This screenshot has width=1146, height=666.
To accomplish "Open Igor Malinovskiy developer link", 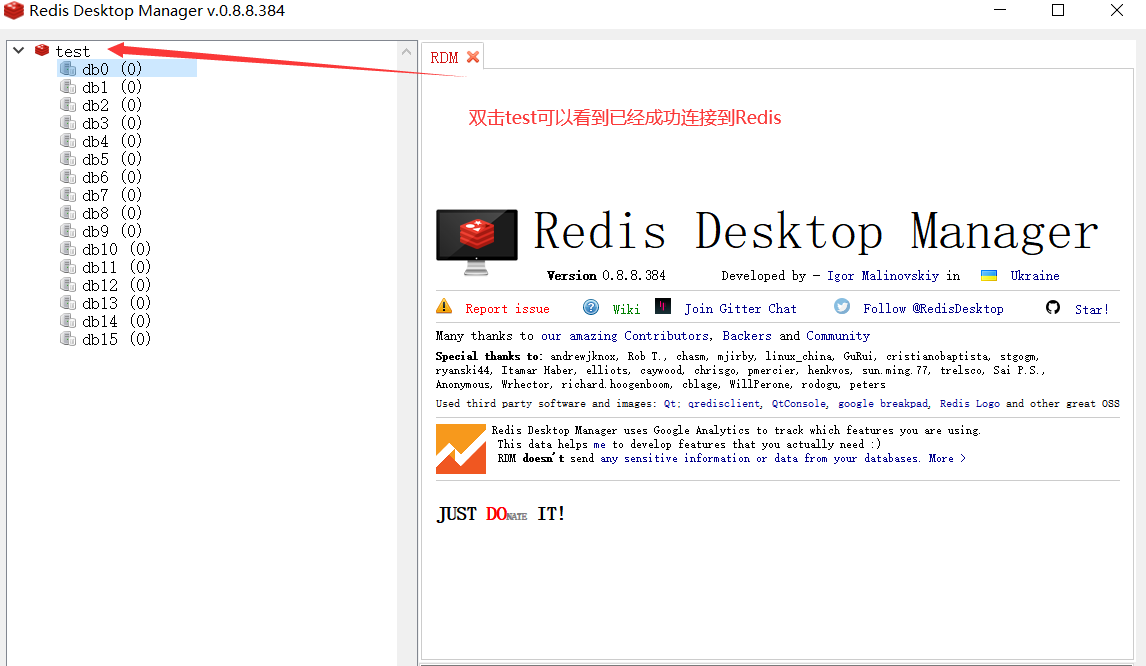I will pos(883,276).
